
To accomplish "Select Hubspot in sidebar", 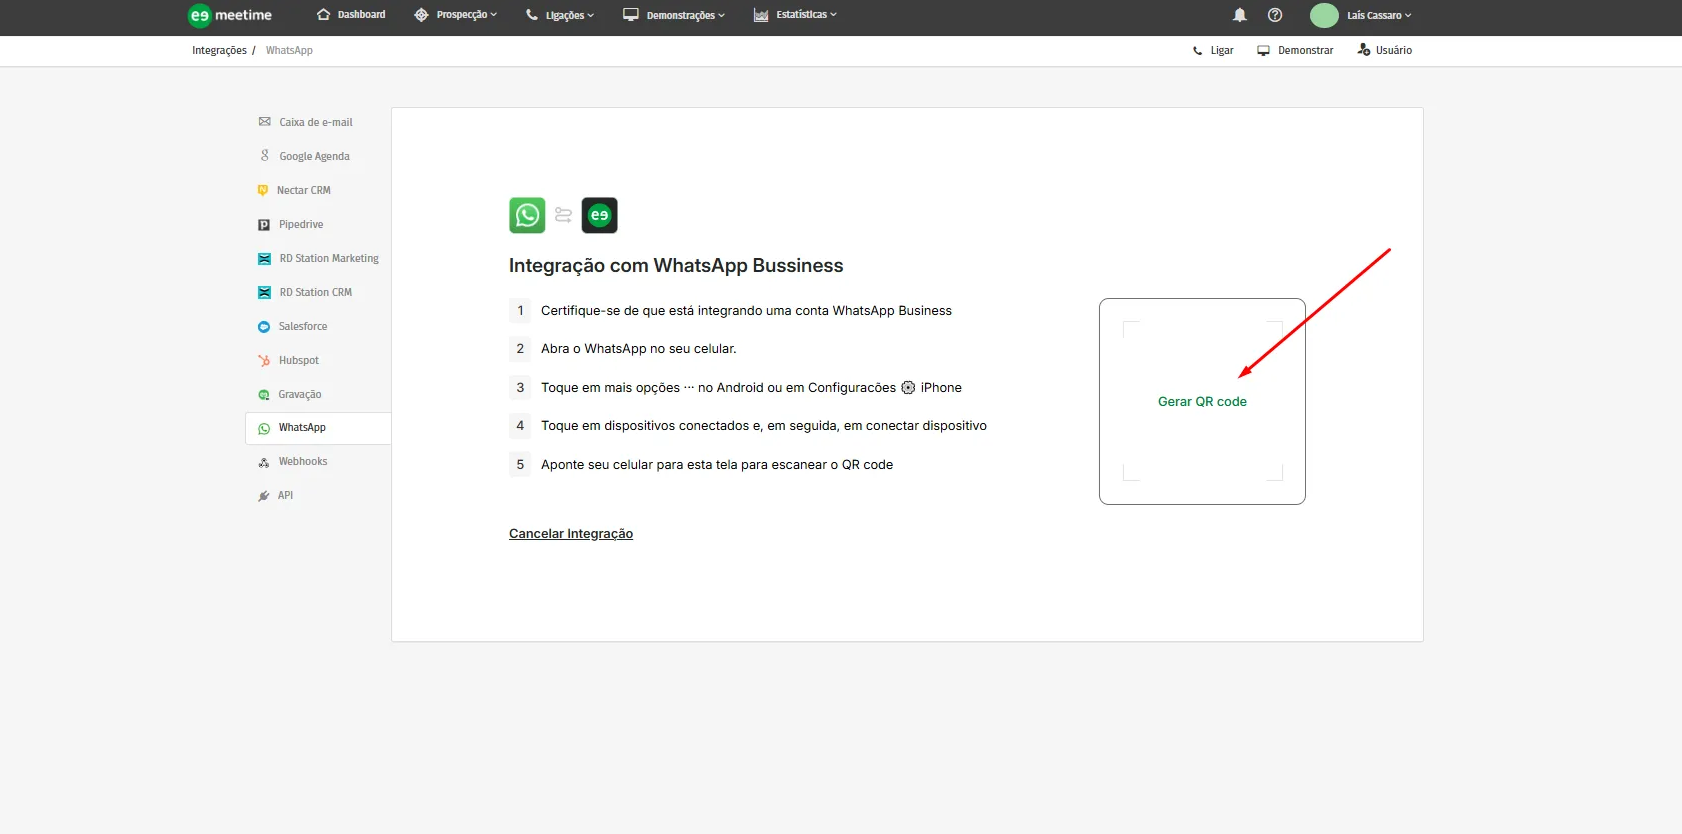I will (x=299, y=361).
